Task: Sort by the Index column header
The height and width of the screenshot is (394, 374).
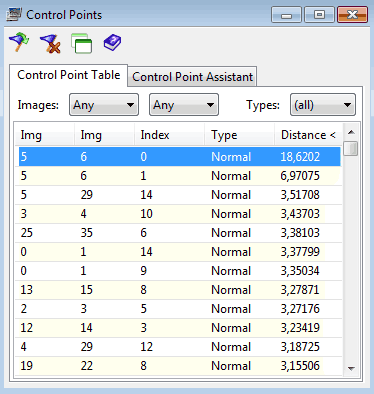Action: pyautogui.click(x=169, y=135)
